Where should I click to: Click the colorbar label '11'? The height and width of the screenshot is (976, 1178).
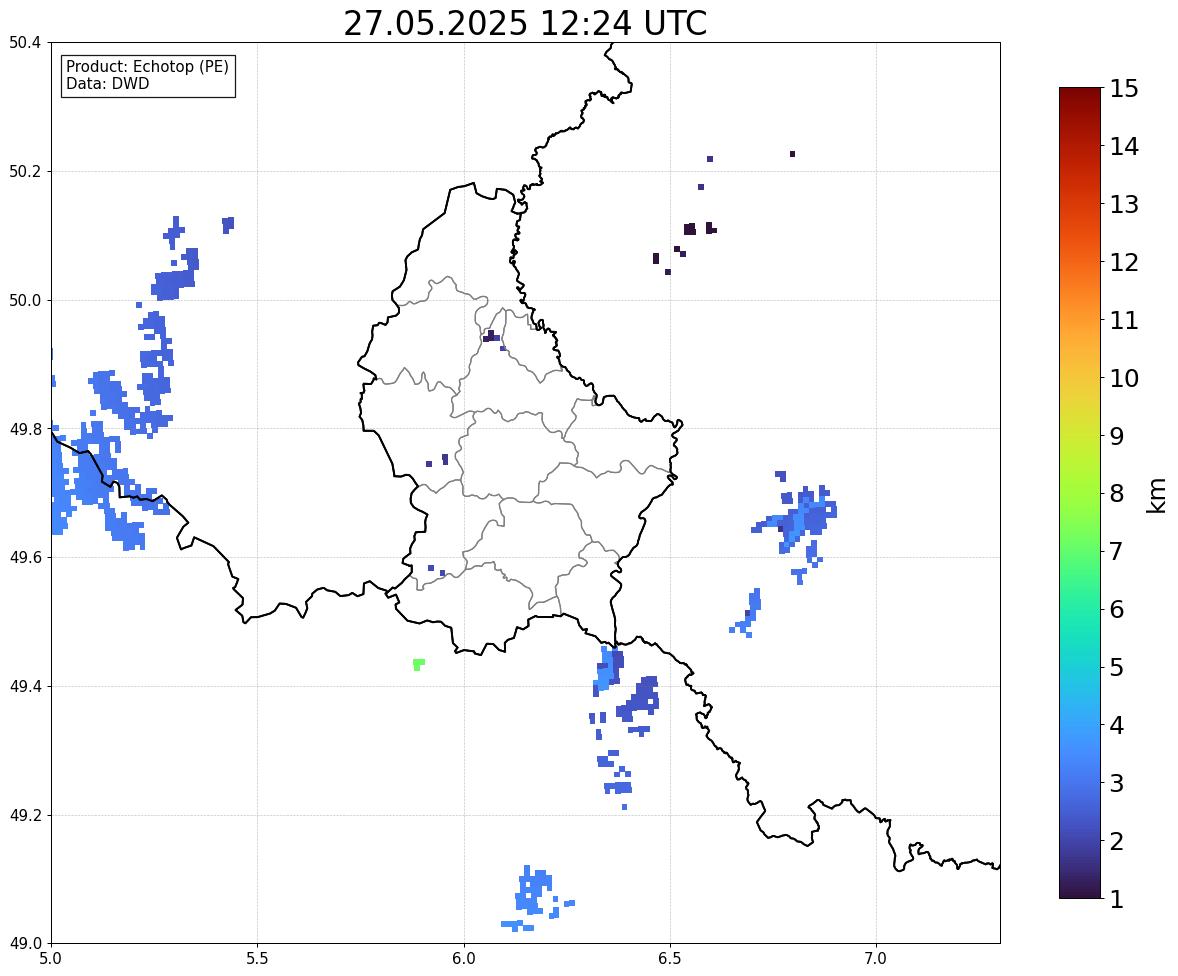point(1124,320)
